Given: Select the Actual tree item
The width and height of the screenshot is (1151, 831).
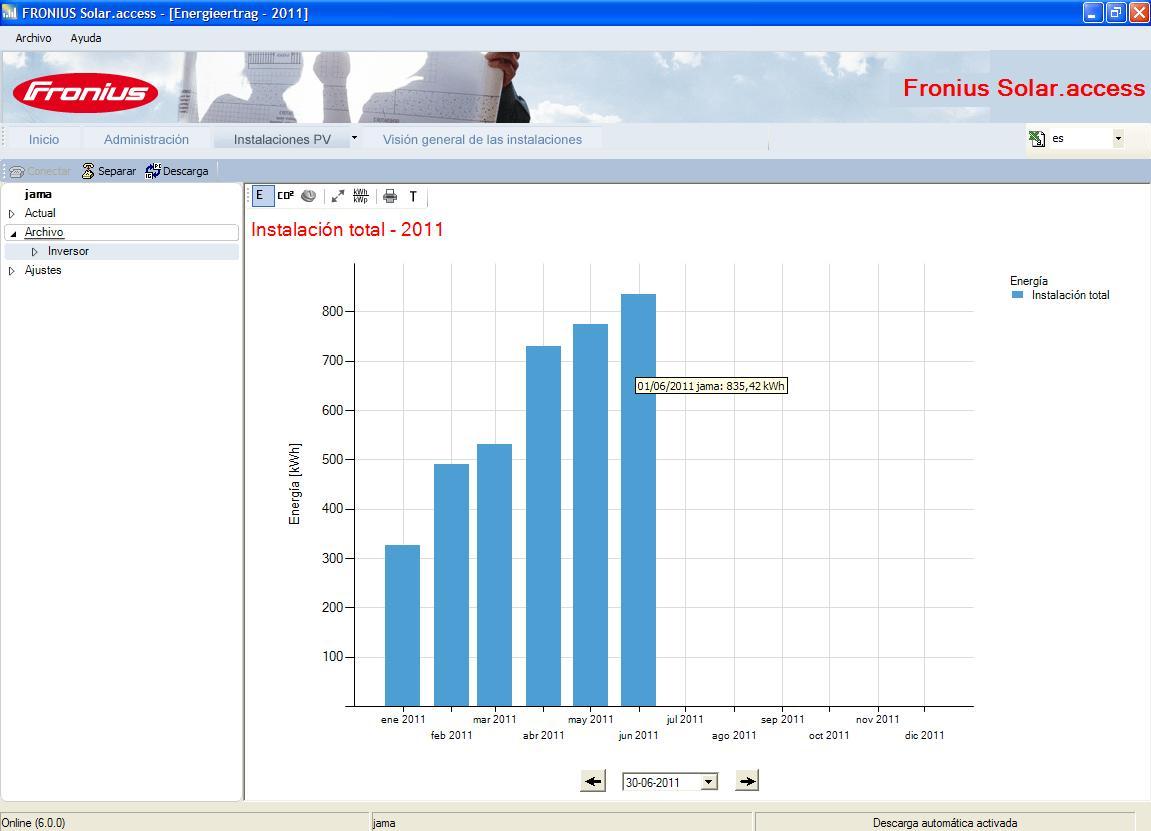Looking at the screenshot, I should (40, 213).
